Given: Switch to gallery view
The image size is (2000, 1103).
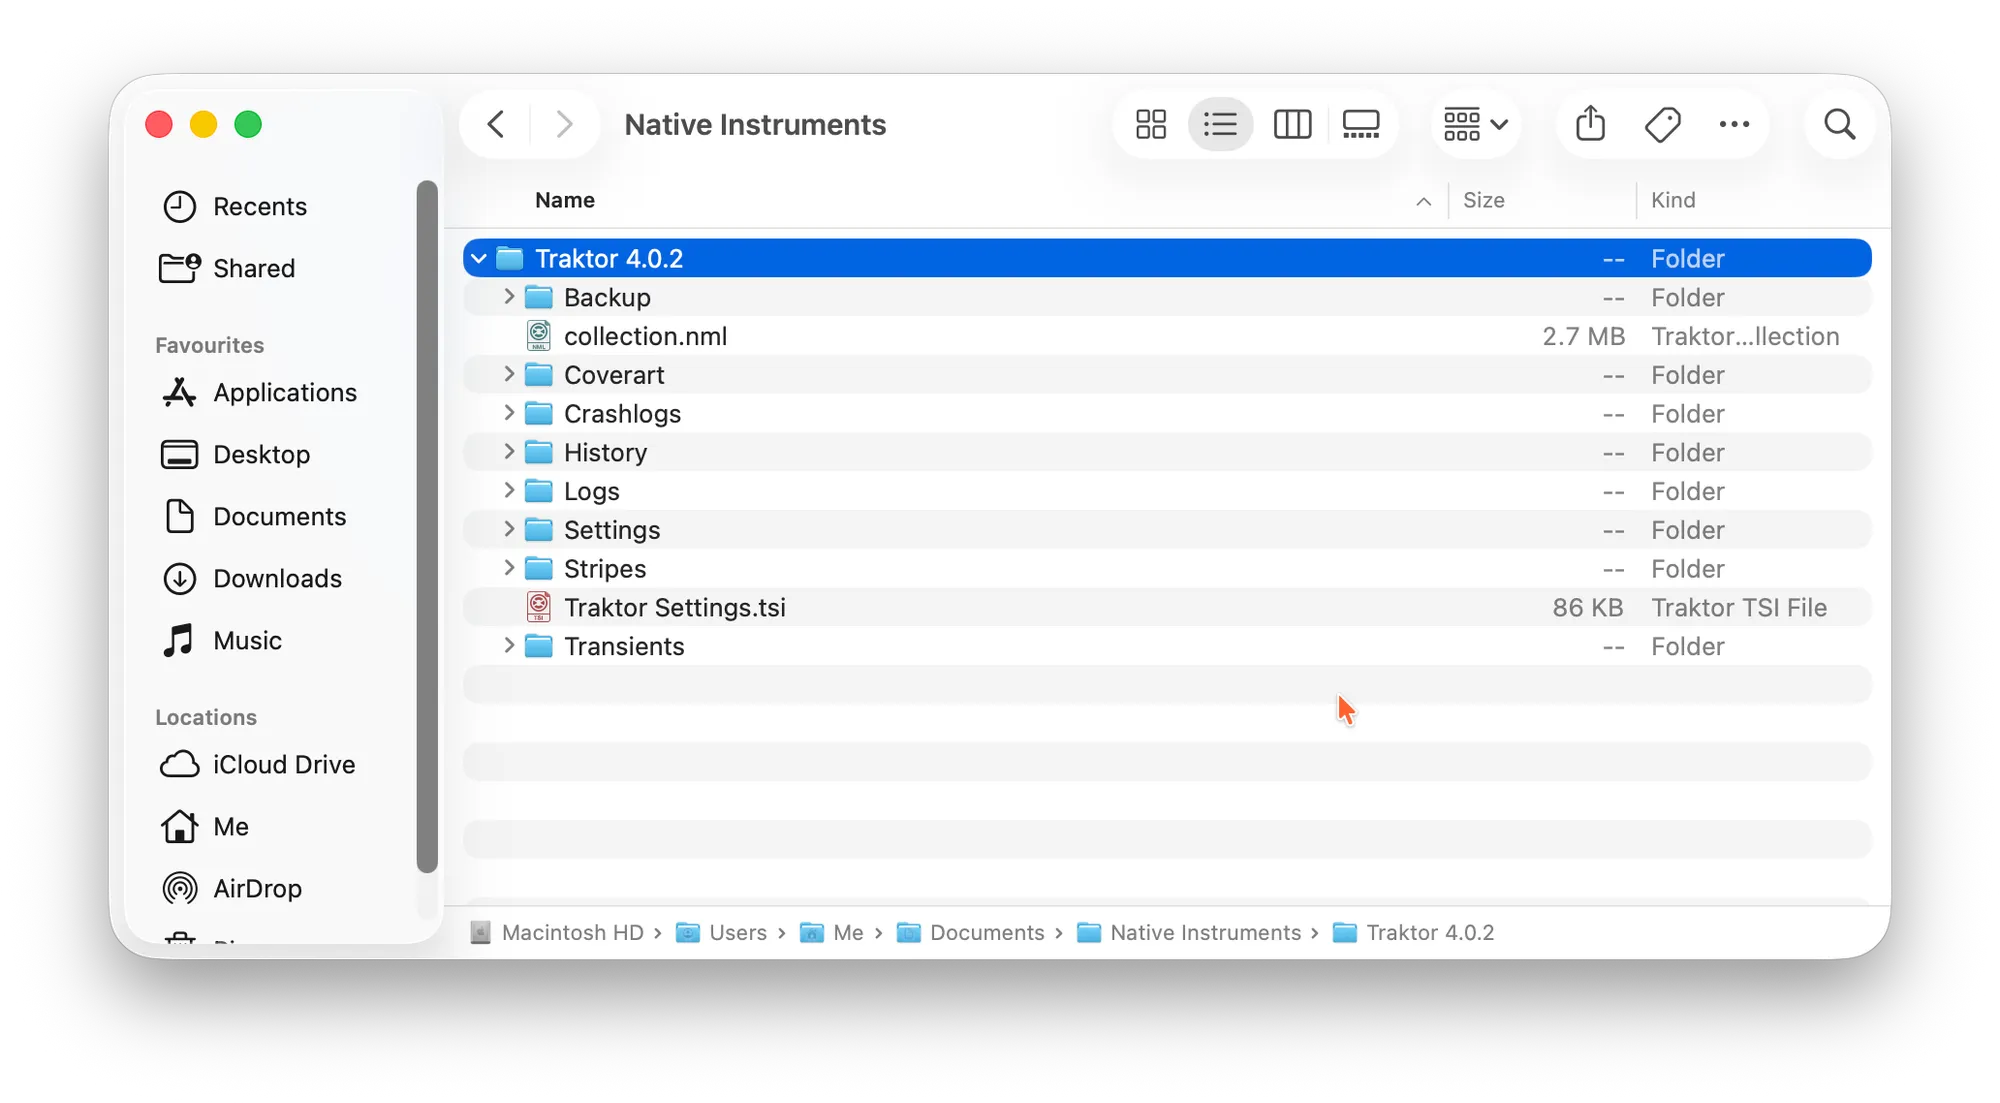Looking at the screenshot, I should [1360, 125].
